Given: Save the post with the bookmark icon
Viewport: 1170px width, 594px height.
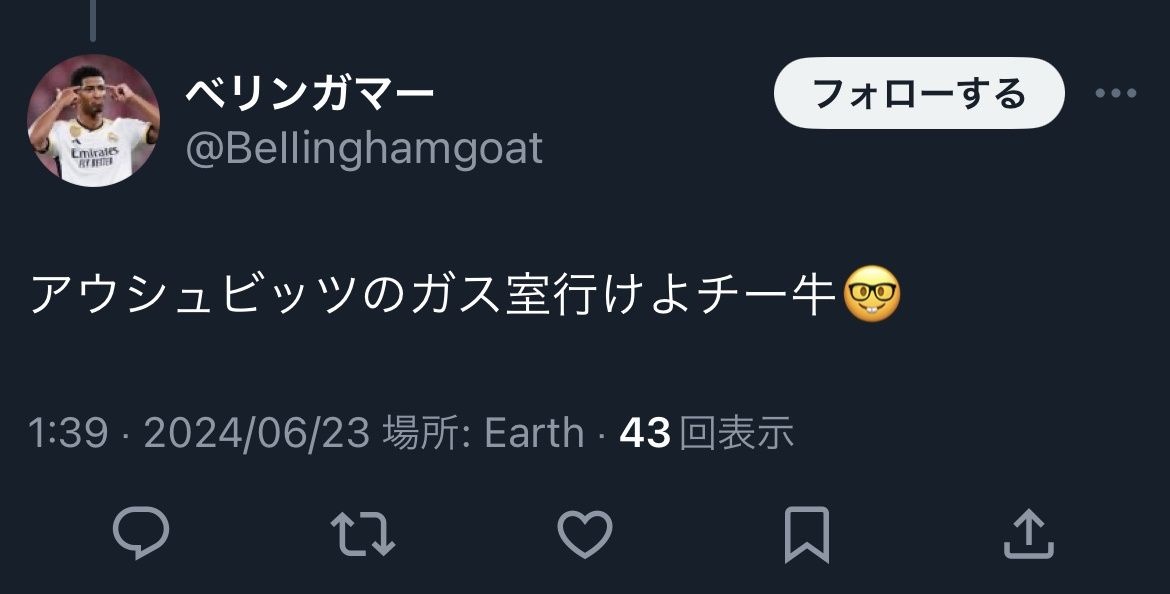Looking at the screenshot, I should click(x=807, y=534).
